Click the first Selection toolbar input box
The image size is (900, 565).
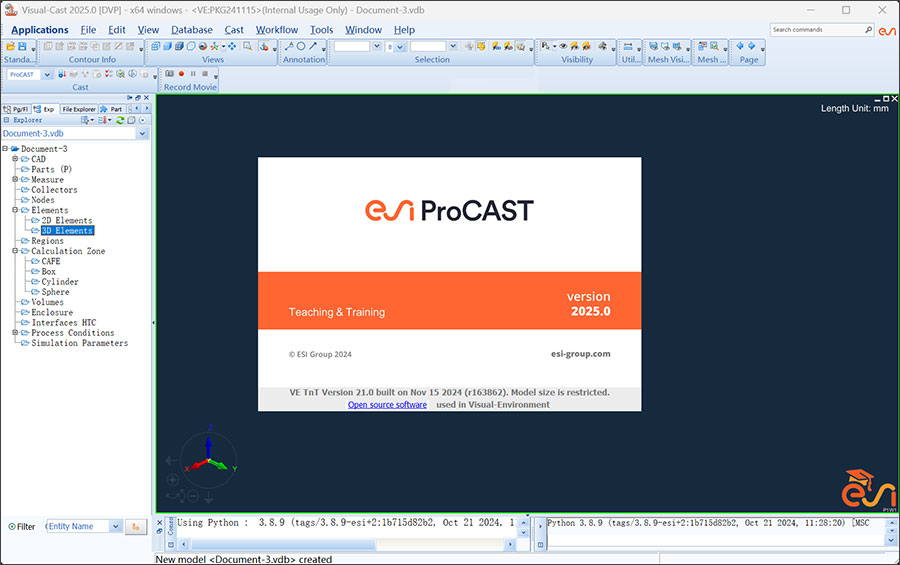(352, 47)
